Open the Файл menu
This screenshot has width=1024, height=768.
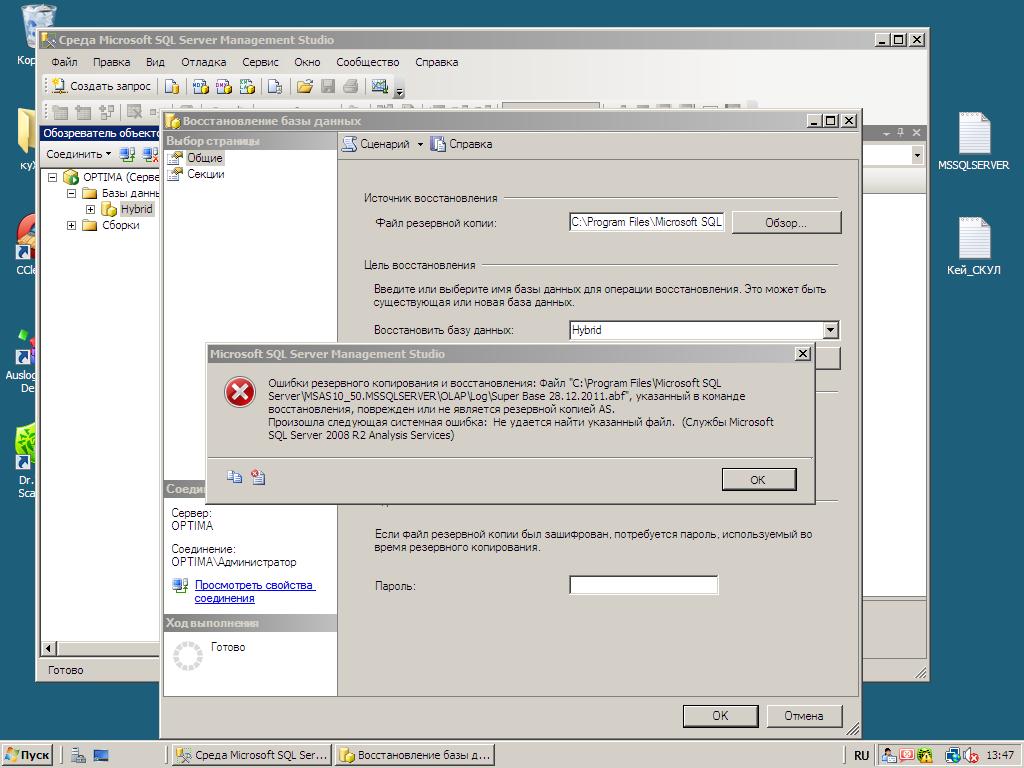(x=64, y=62)
